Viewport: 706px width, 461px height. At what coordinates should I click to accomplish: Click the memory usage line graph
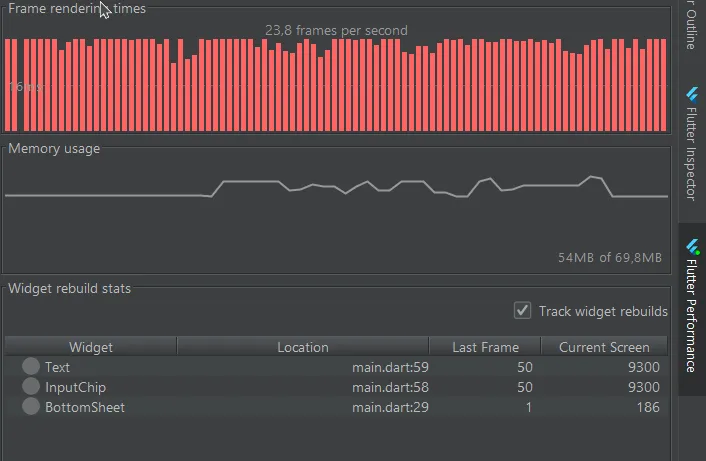click(336, 187)
